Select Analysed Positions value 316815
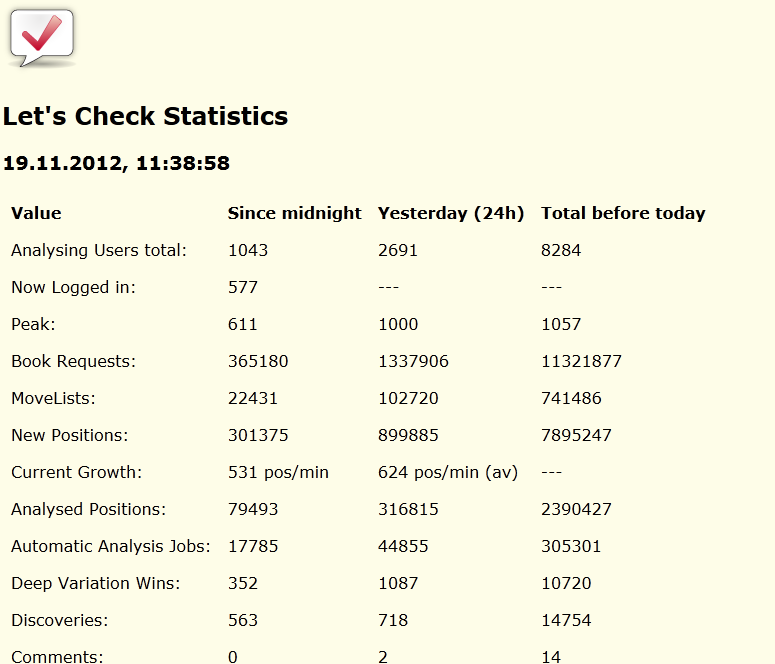Image resolution: width=775 pixels, height=664 pixels. click(408, 509)
